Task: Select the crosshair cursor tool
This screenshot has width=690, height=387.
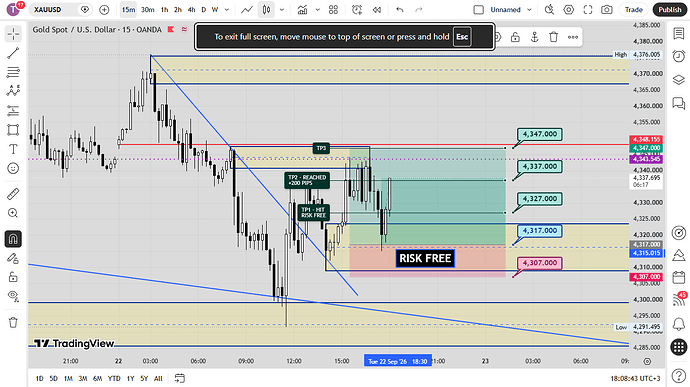Action: (13, 34)
